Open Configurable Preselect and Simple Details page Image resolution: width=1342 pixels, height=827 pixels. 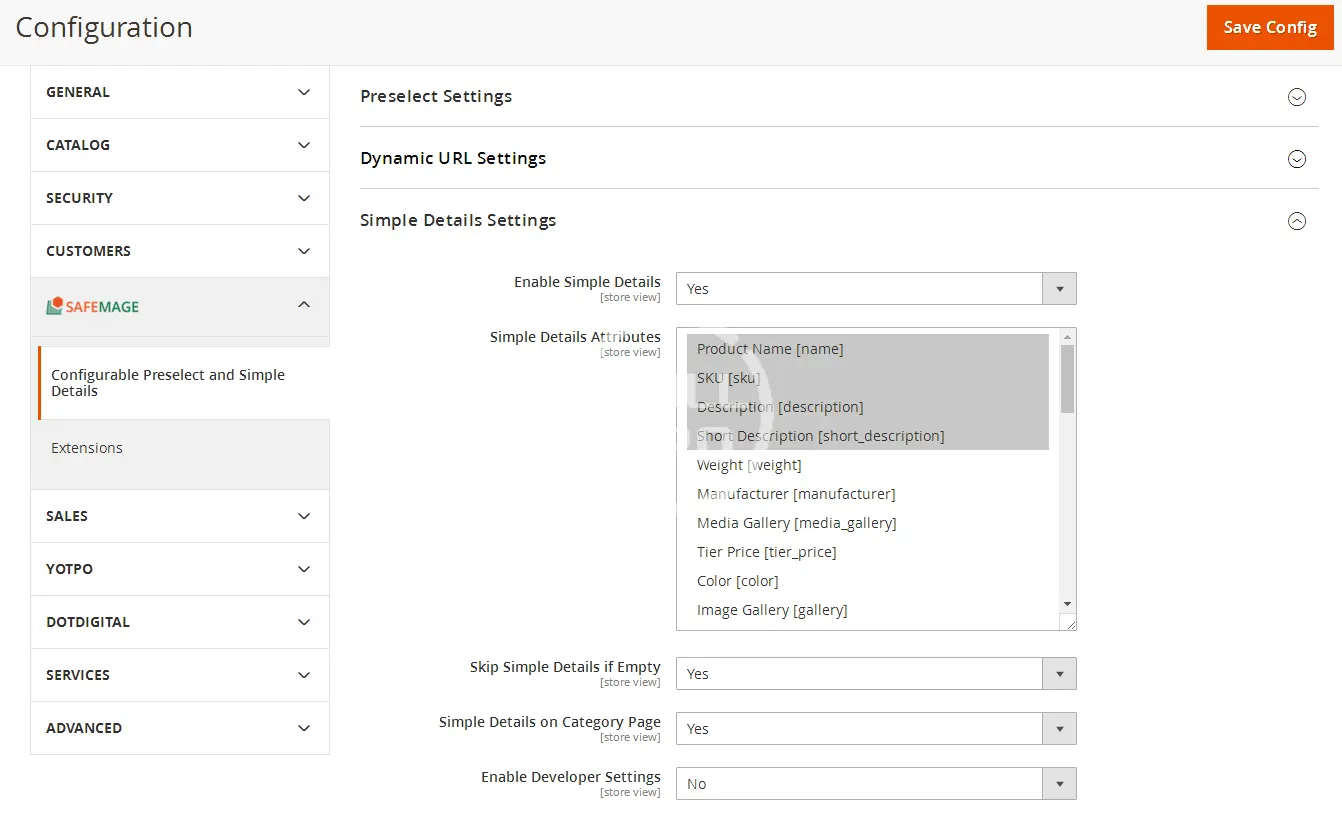coord(168,383)
